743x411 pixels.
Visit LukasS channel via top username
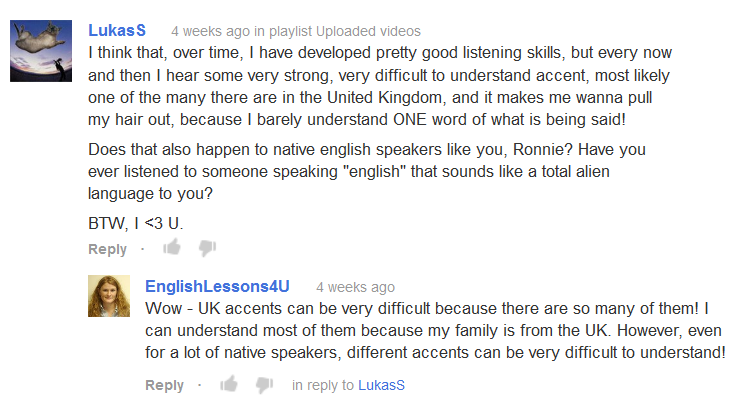click(x=117, y=30)
